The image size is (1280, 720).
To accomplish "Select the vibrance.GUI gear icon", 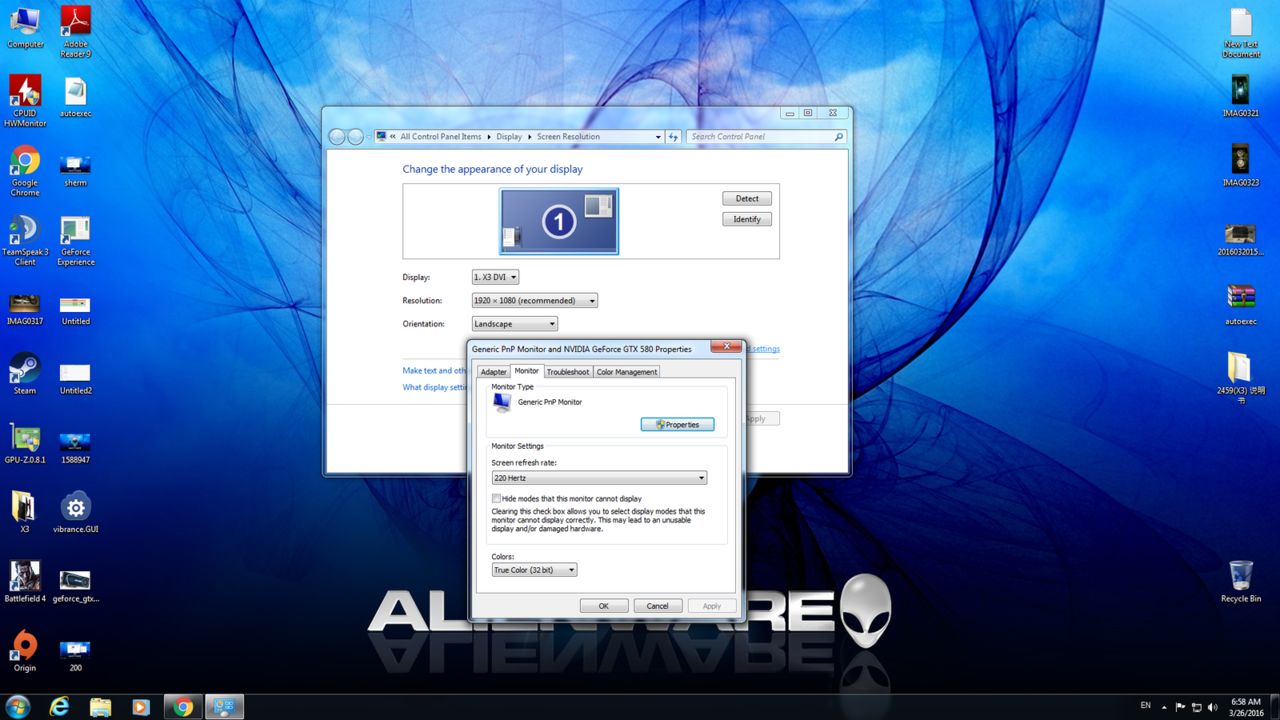I will [76, 512].
